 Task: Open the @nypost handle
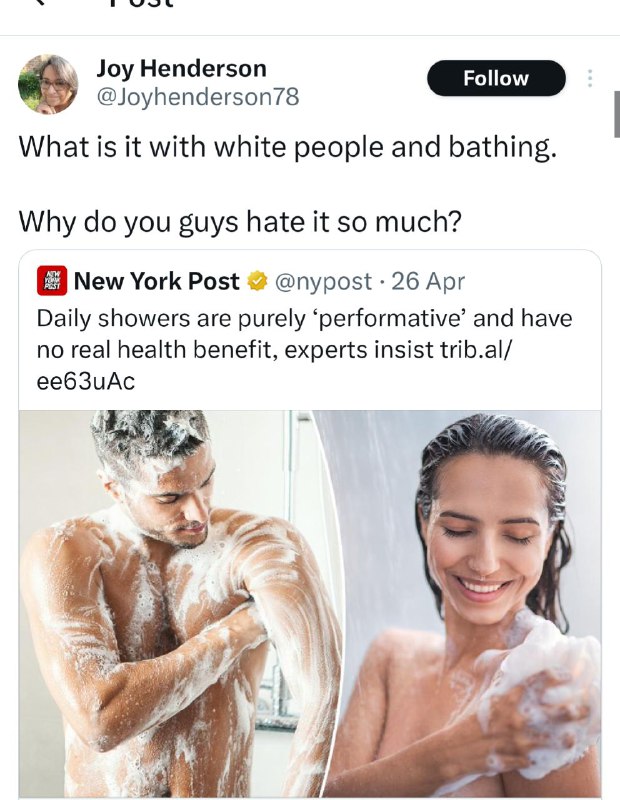pos(324,281)
